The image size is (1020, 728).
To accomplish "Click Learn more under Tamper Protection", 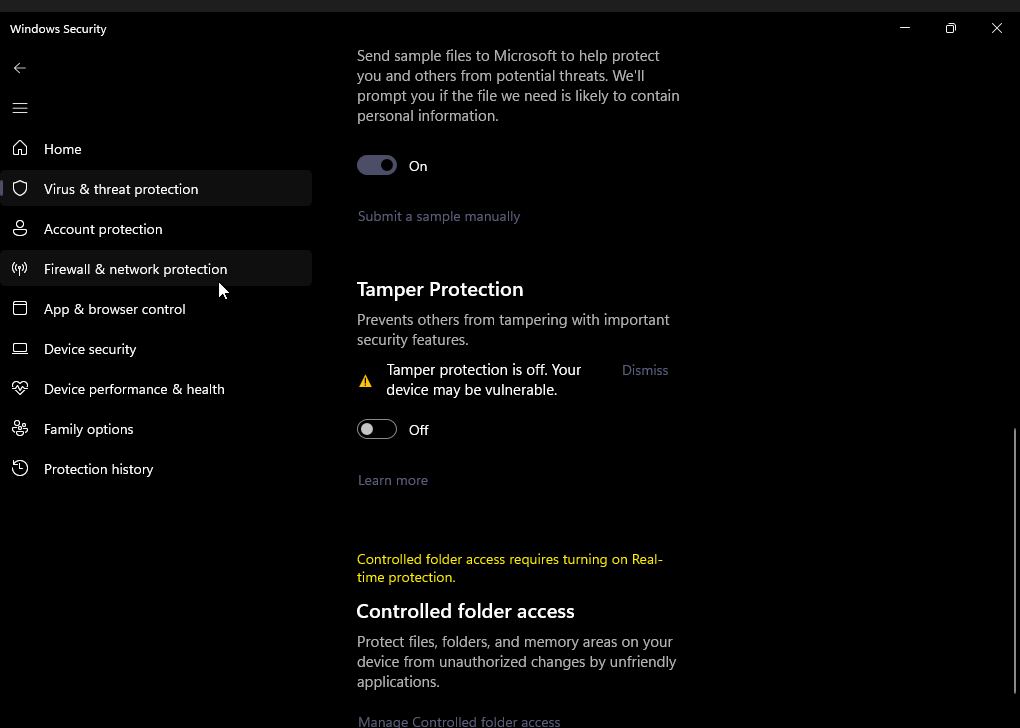I will 393,480.
